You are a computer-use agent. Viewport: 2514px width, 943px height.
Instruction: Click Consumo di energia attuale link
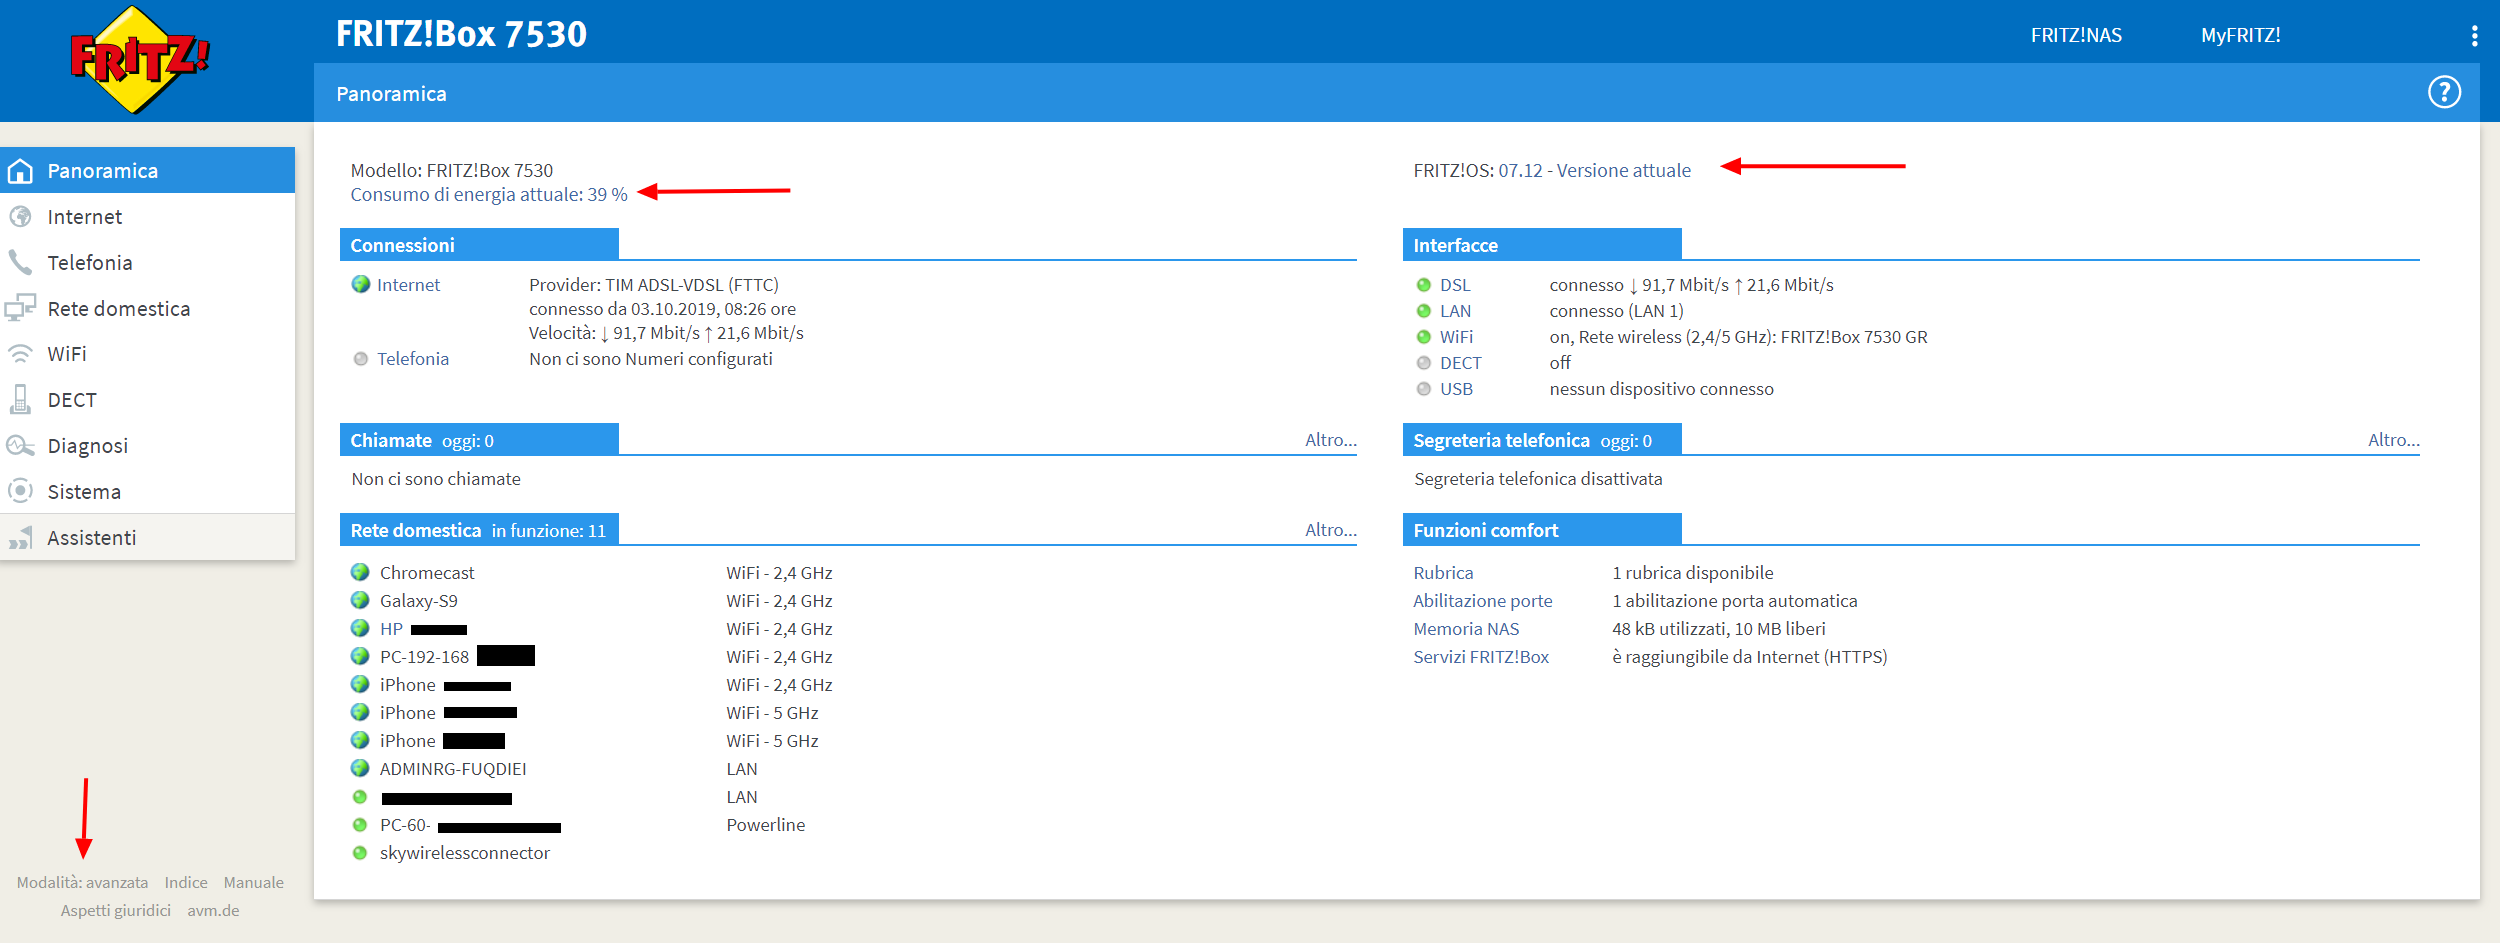click(489, 195)
